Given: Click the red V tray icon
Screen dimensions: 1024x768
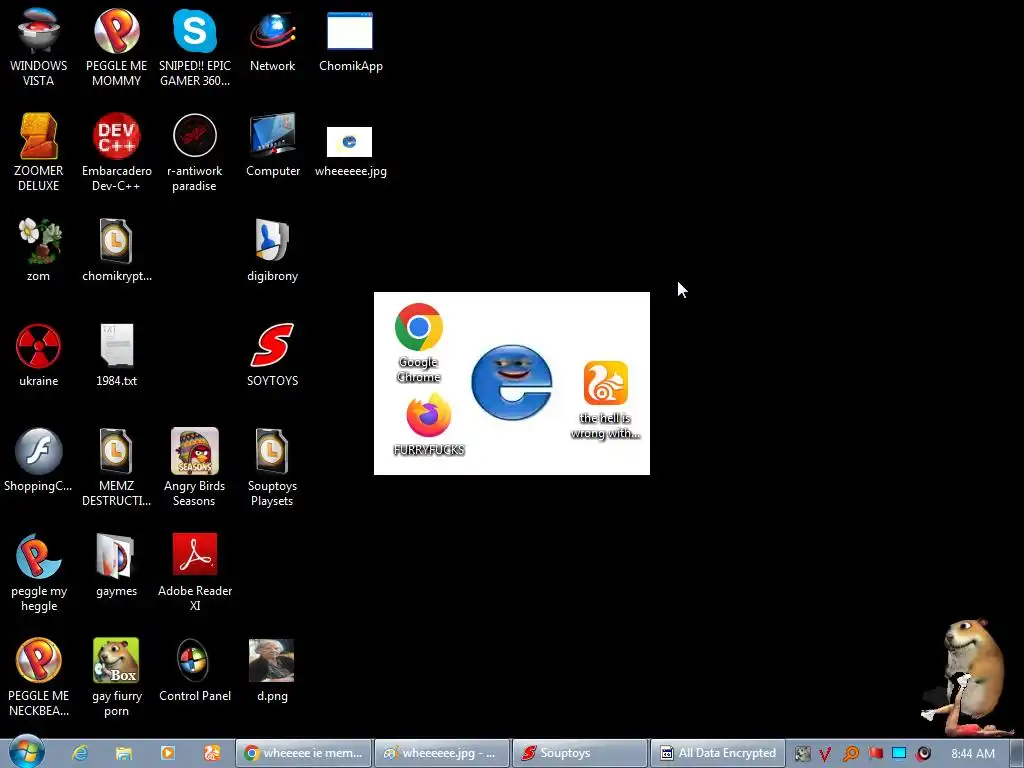Looking at the screenshot, I should (x=825, y=754).
